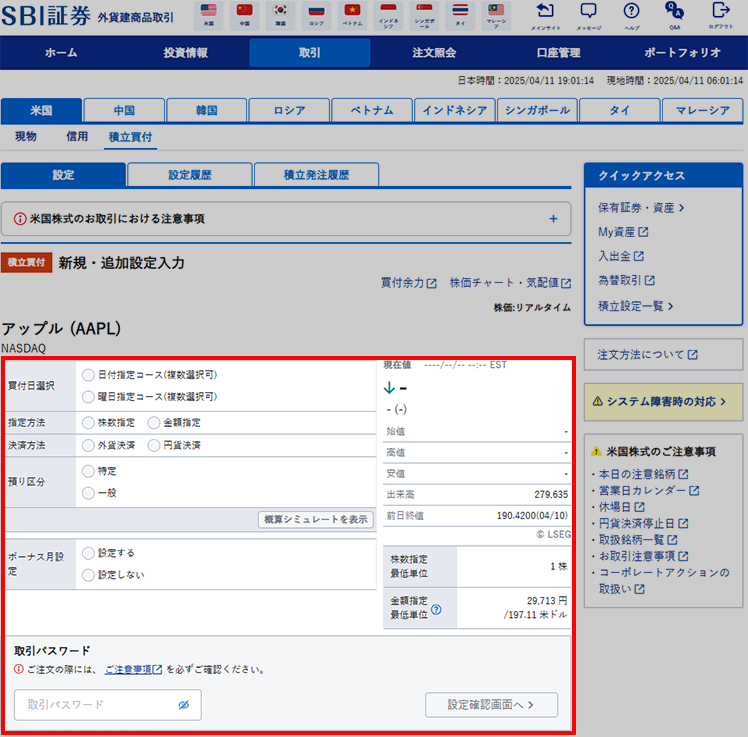Select 設定する for bonus month
Viewport: 748px width, 737px height.
[x=88, y=553]
